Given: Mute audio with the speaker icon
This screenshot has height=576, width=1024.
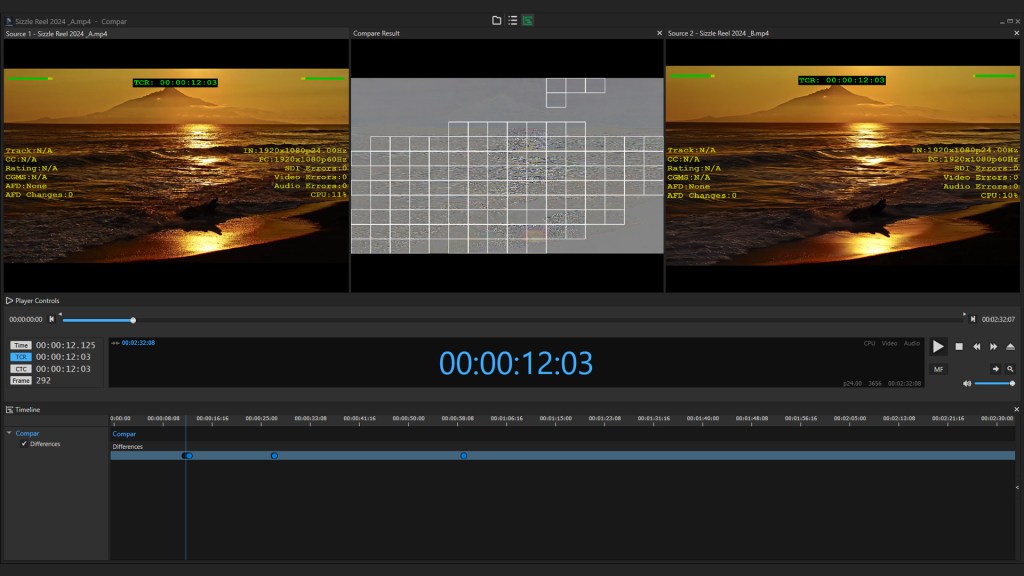Looking at the screenshot, I should pyautogui.click(x=968, y=383).
